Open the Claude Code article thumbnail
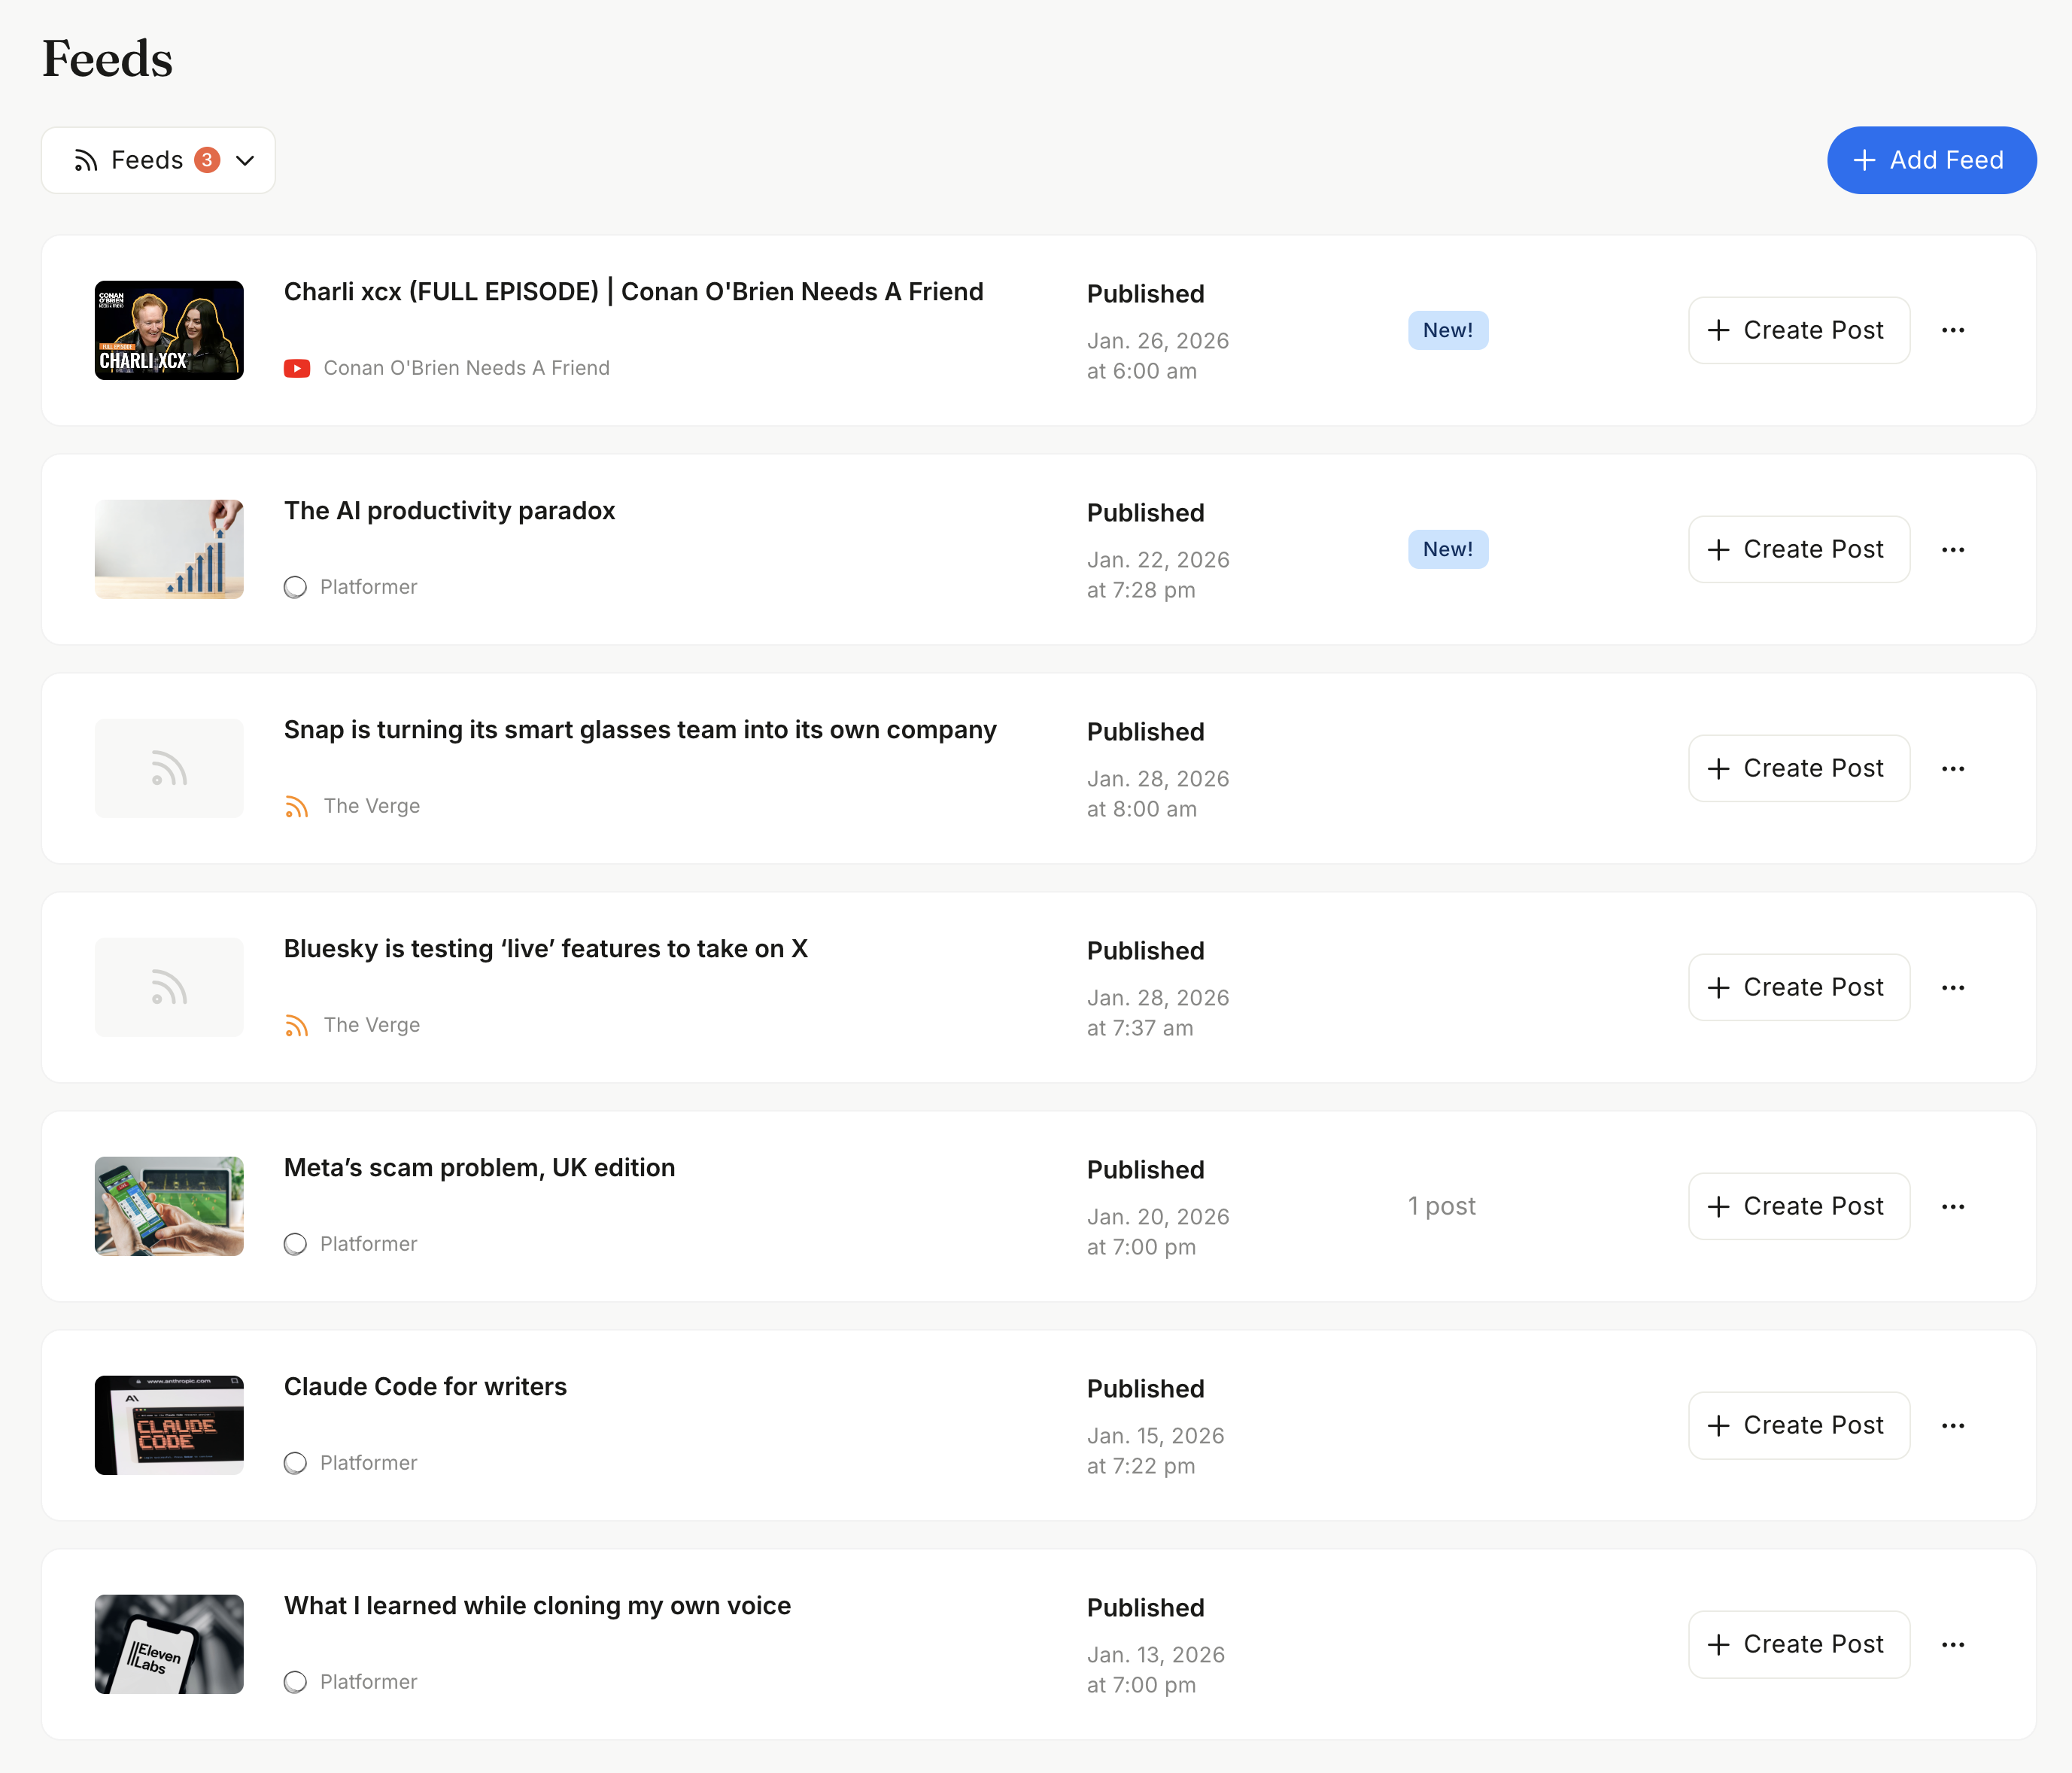Screen dimensions: 2072x1773 coord(169,1425)
